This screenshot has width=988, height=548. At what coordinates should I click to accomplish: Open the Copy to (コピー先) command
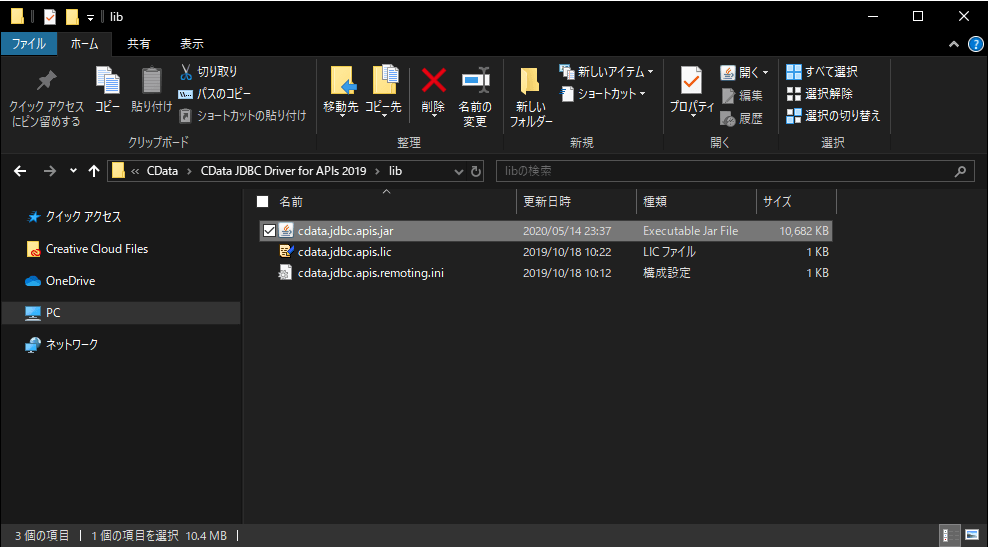click(383, 91)
